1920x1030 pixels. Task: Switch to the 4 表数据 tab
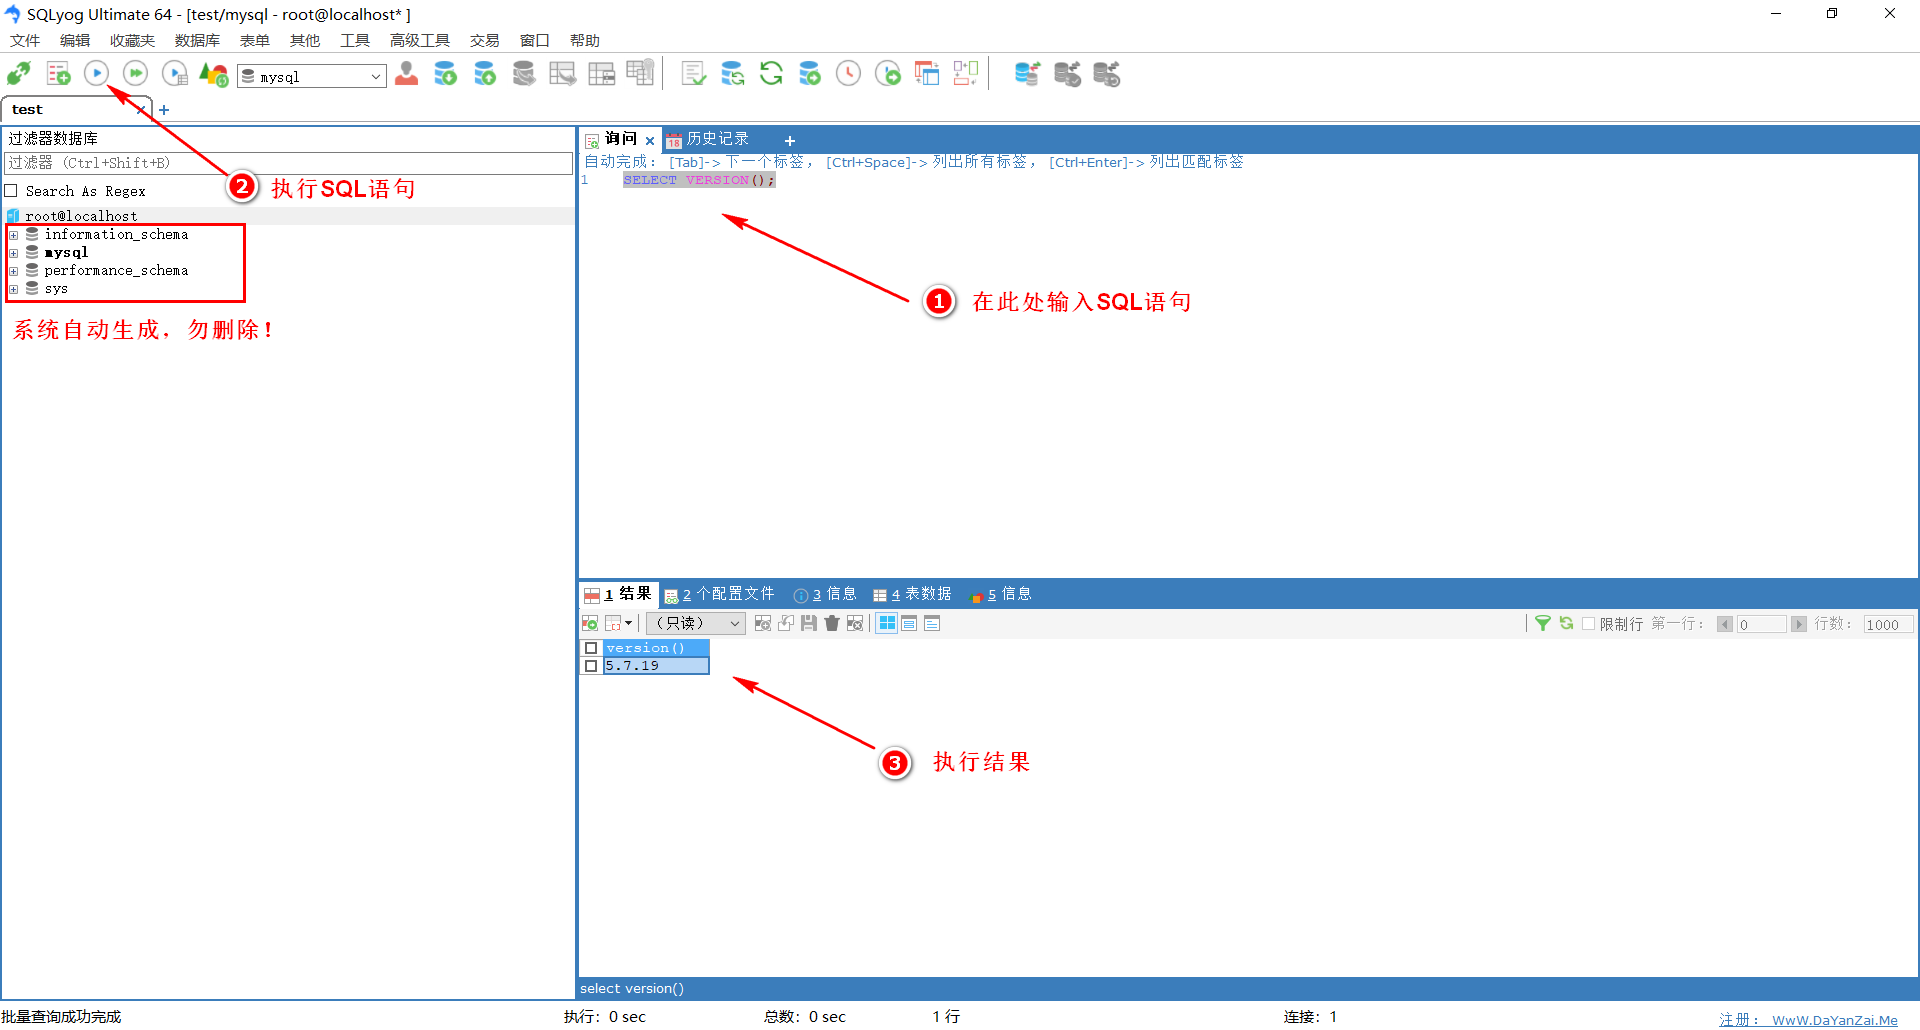click(912, 594)
